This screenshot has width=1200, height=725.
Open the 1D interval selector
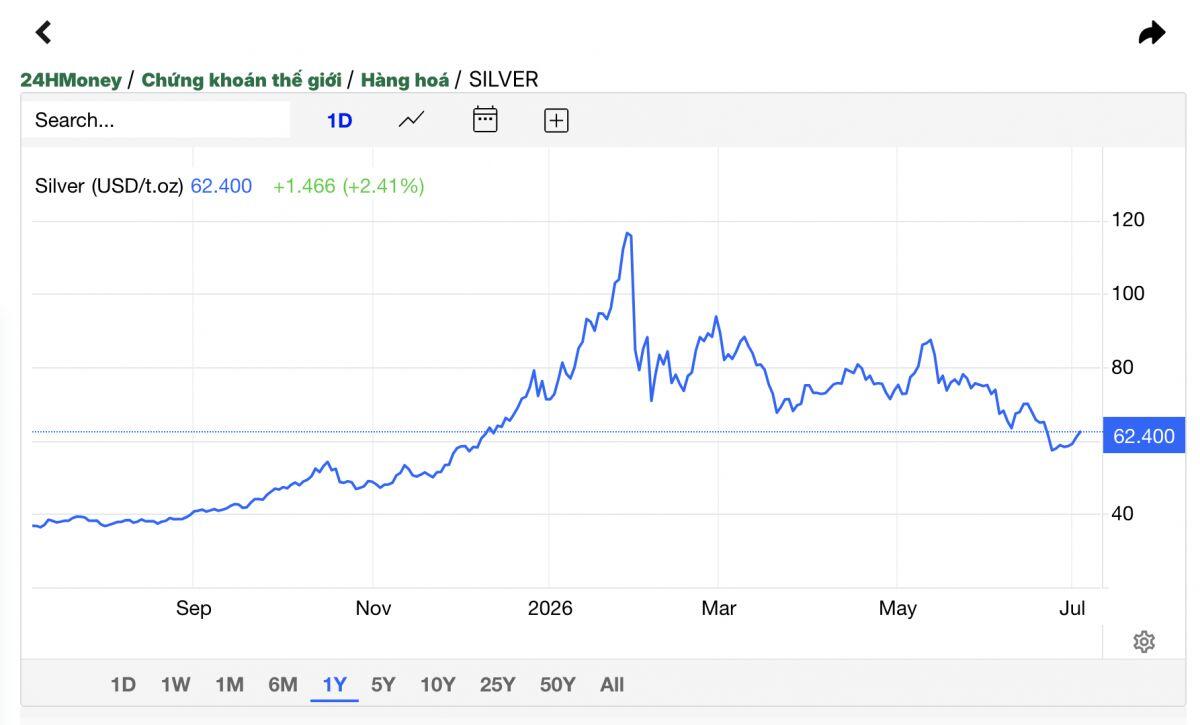[x=340, y=120]
